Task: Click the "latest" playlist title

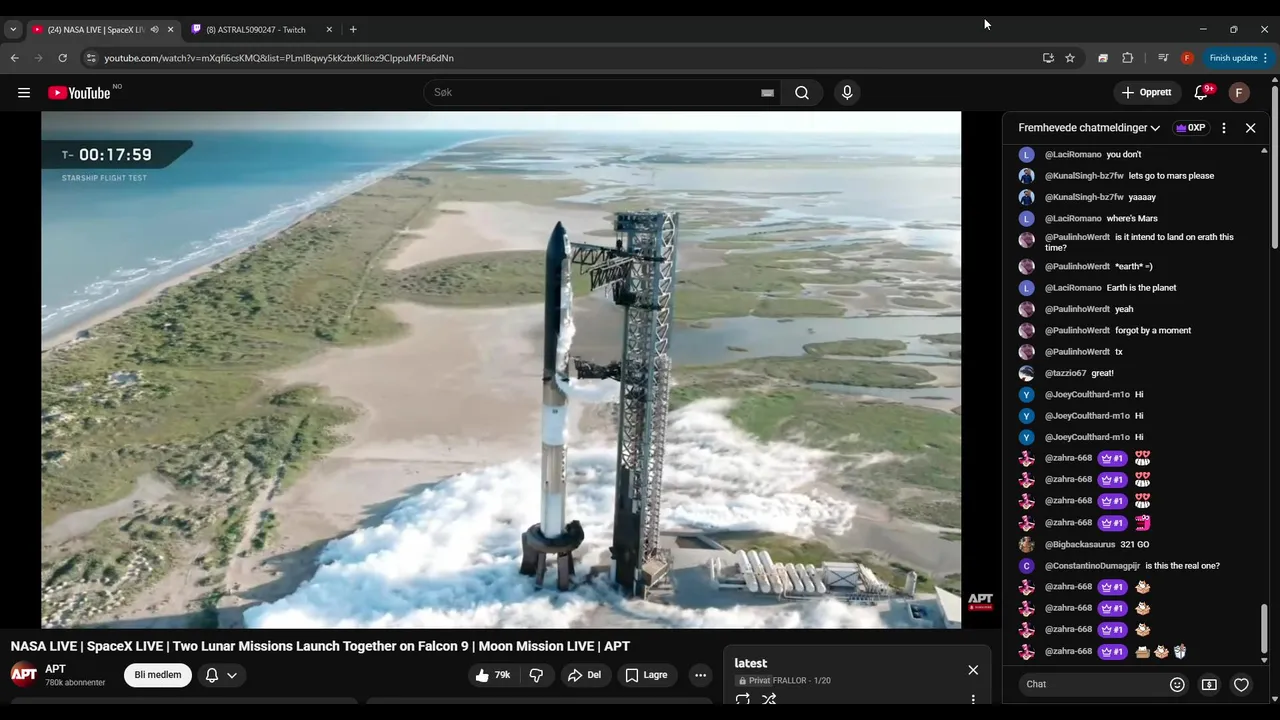Action: pyautogui.click(x=751, y=664)
